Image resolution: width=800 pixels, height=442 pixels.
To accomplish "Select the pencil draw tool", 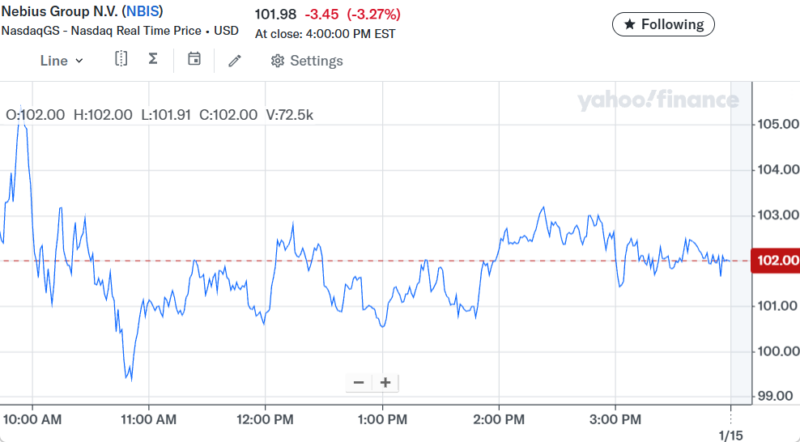I will 235,61.
